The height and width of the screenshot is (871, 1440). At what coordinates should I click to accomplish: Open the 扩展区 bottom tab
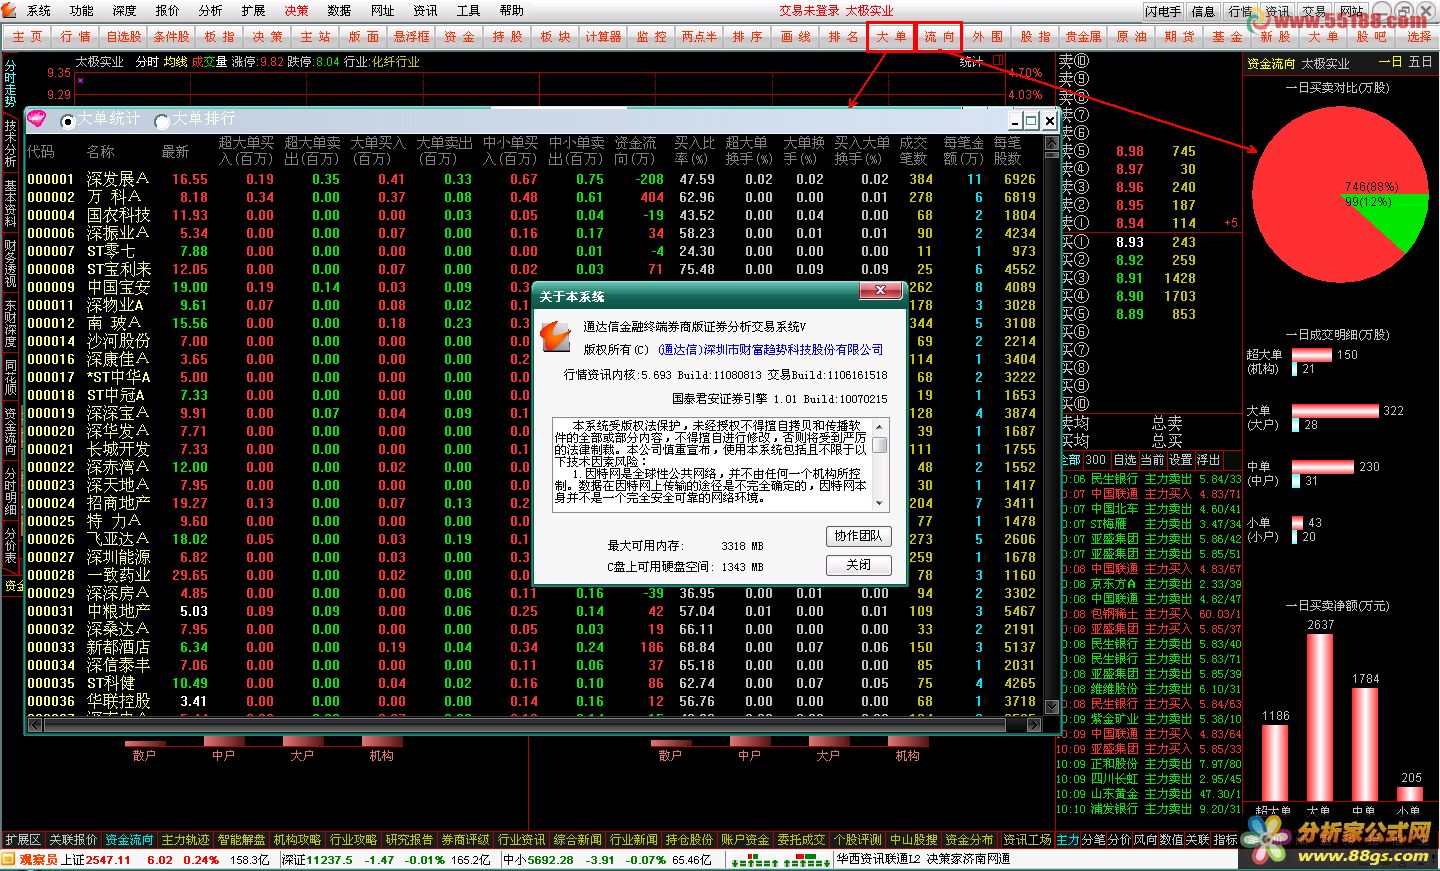(x=23, y=840)
